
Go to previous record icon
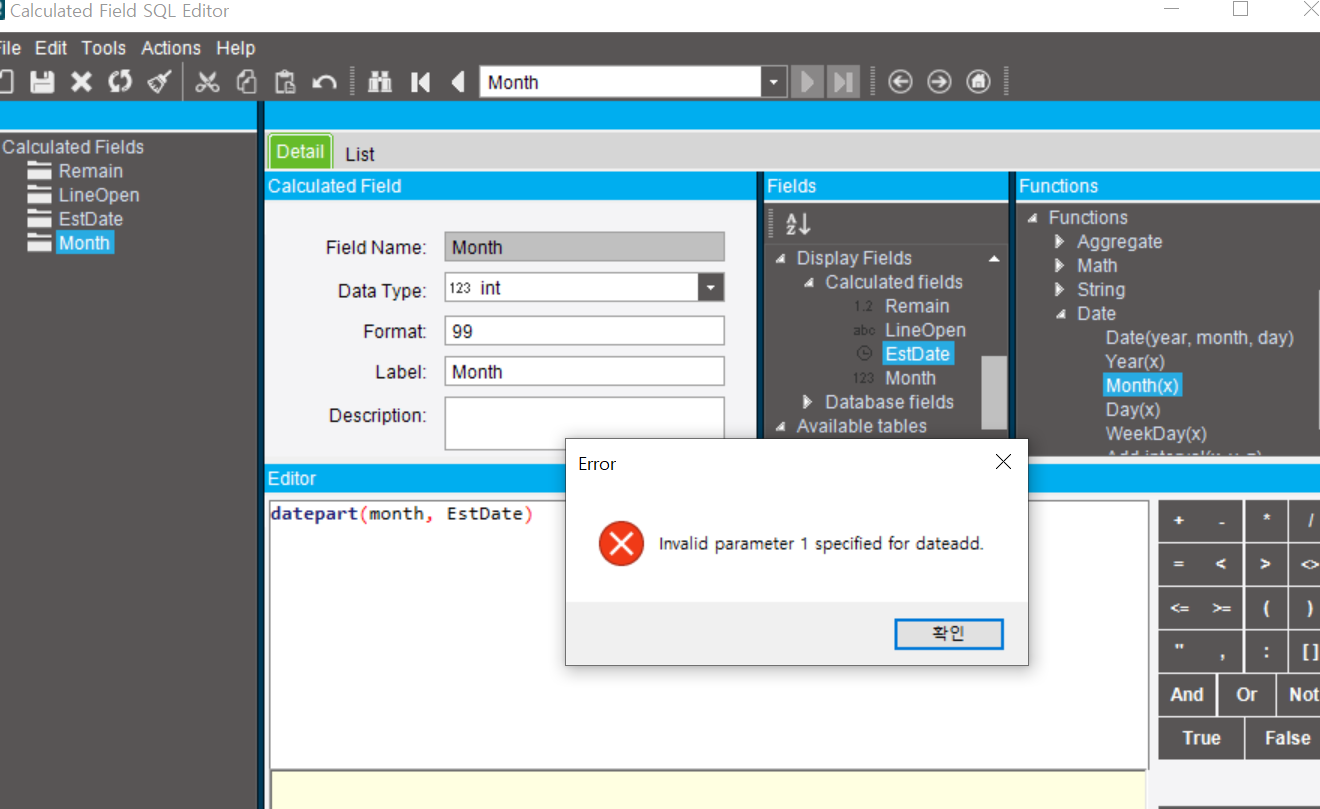[x=458, y=82]
